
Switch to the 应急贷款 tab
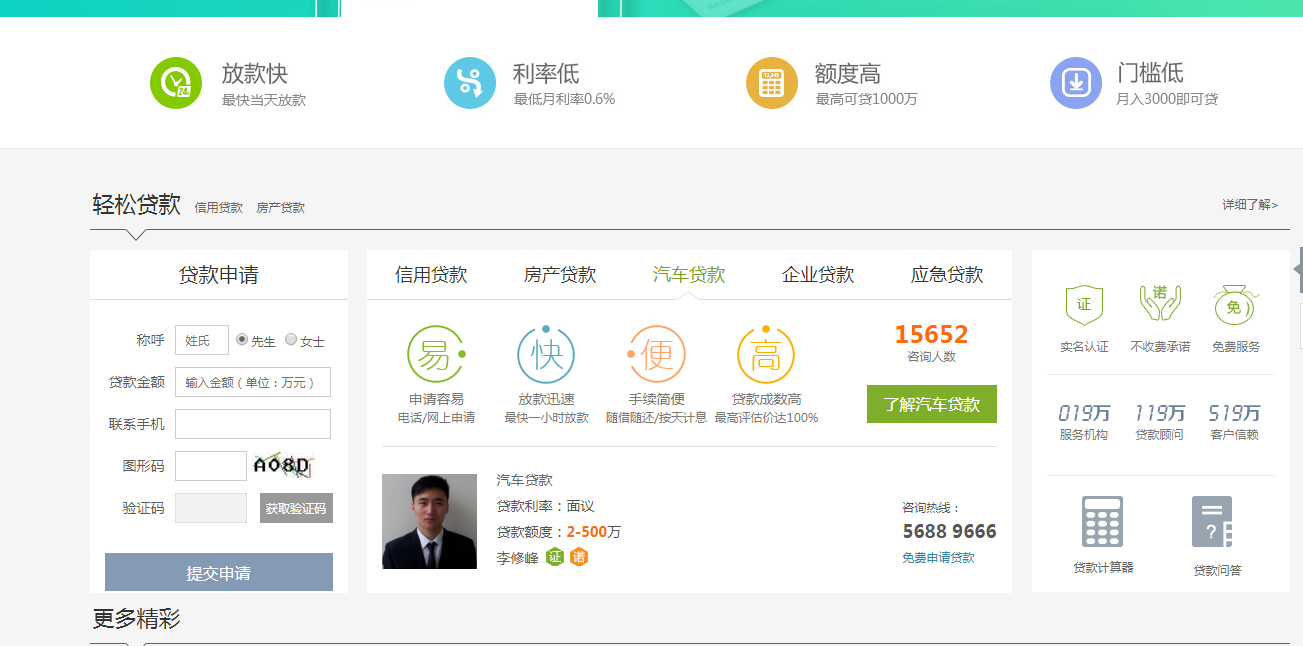click(x=947, y=275)
